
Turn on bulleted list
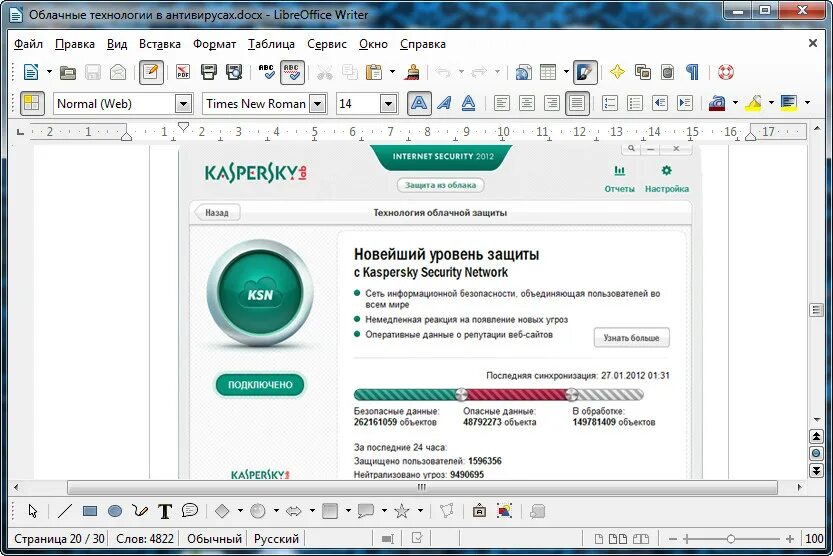tap(634, 103)
